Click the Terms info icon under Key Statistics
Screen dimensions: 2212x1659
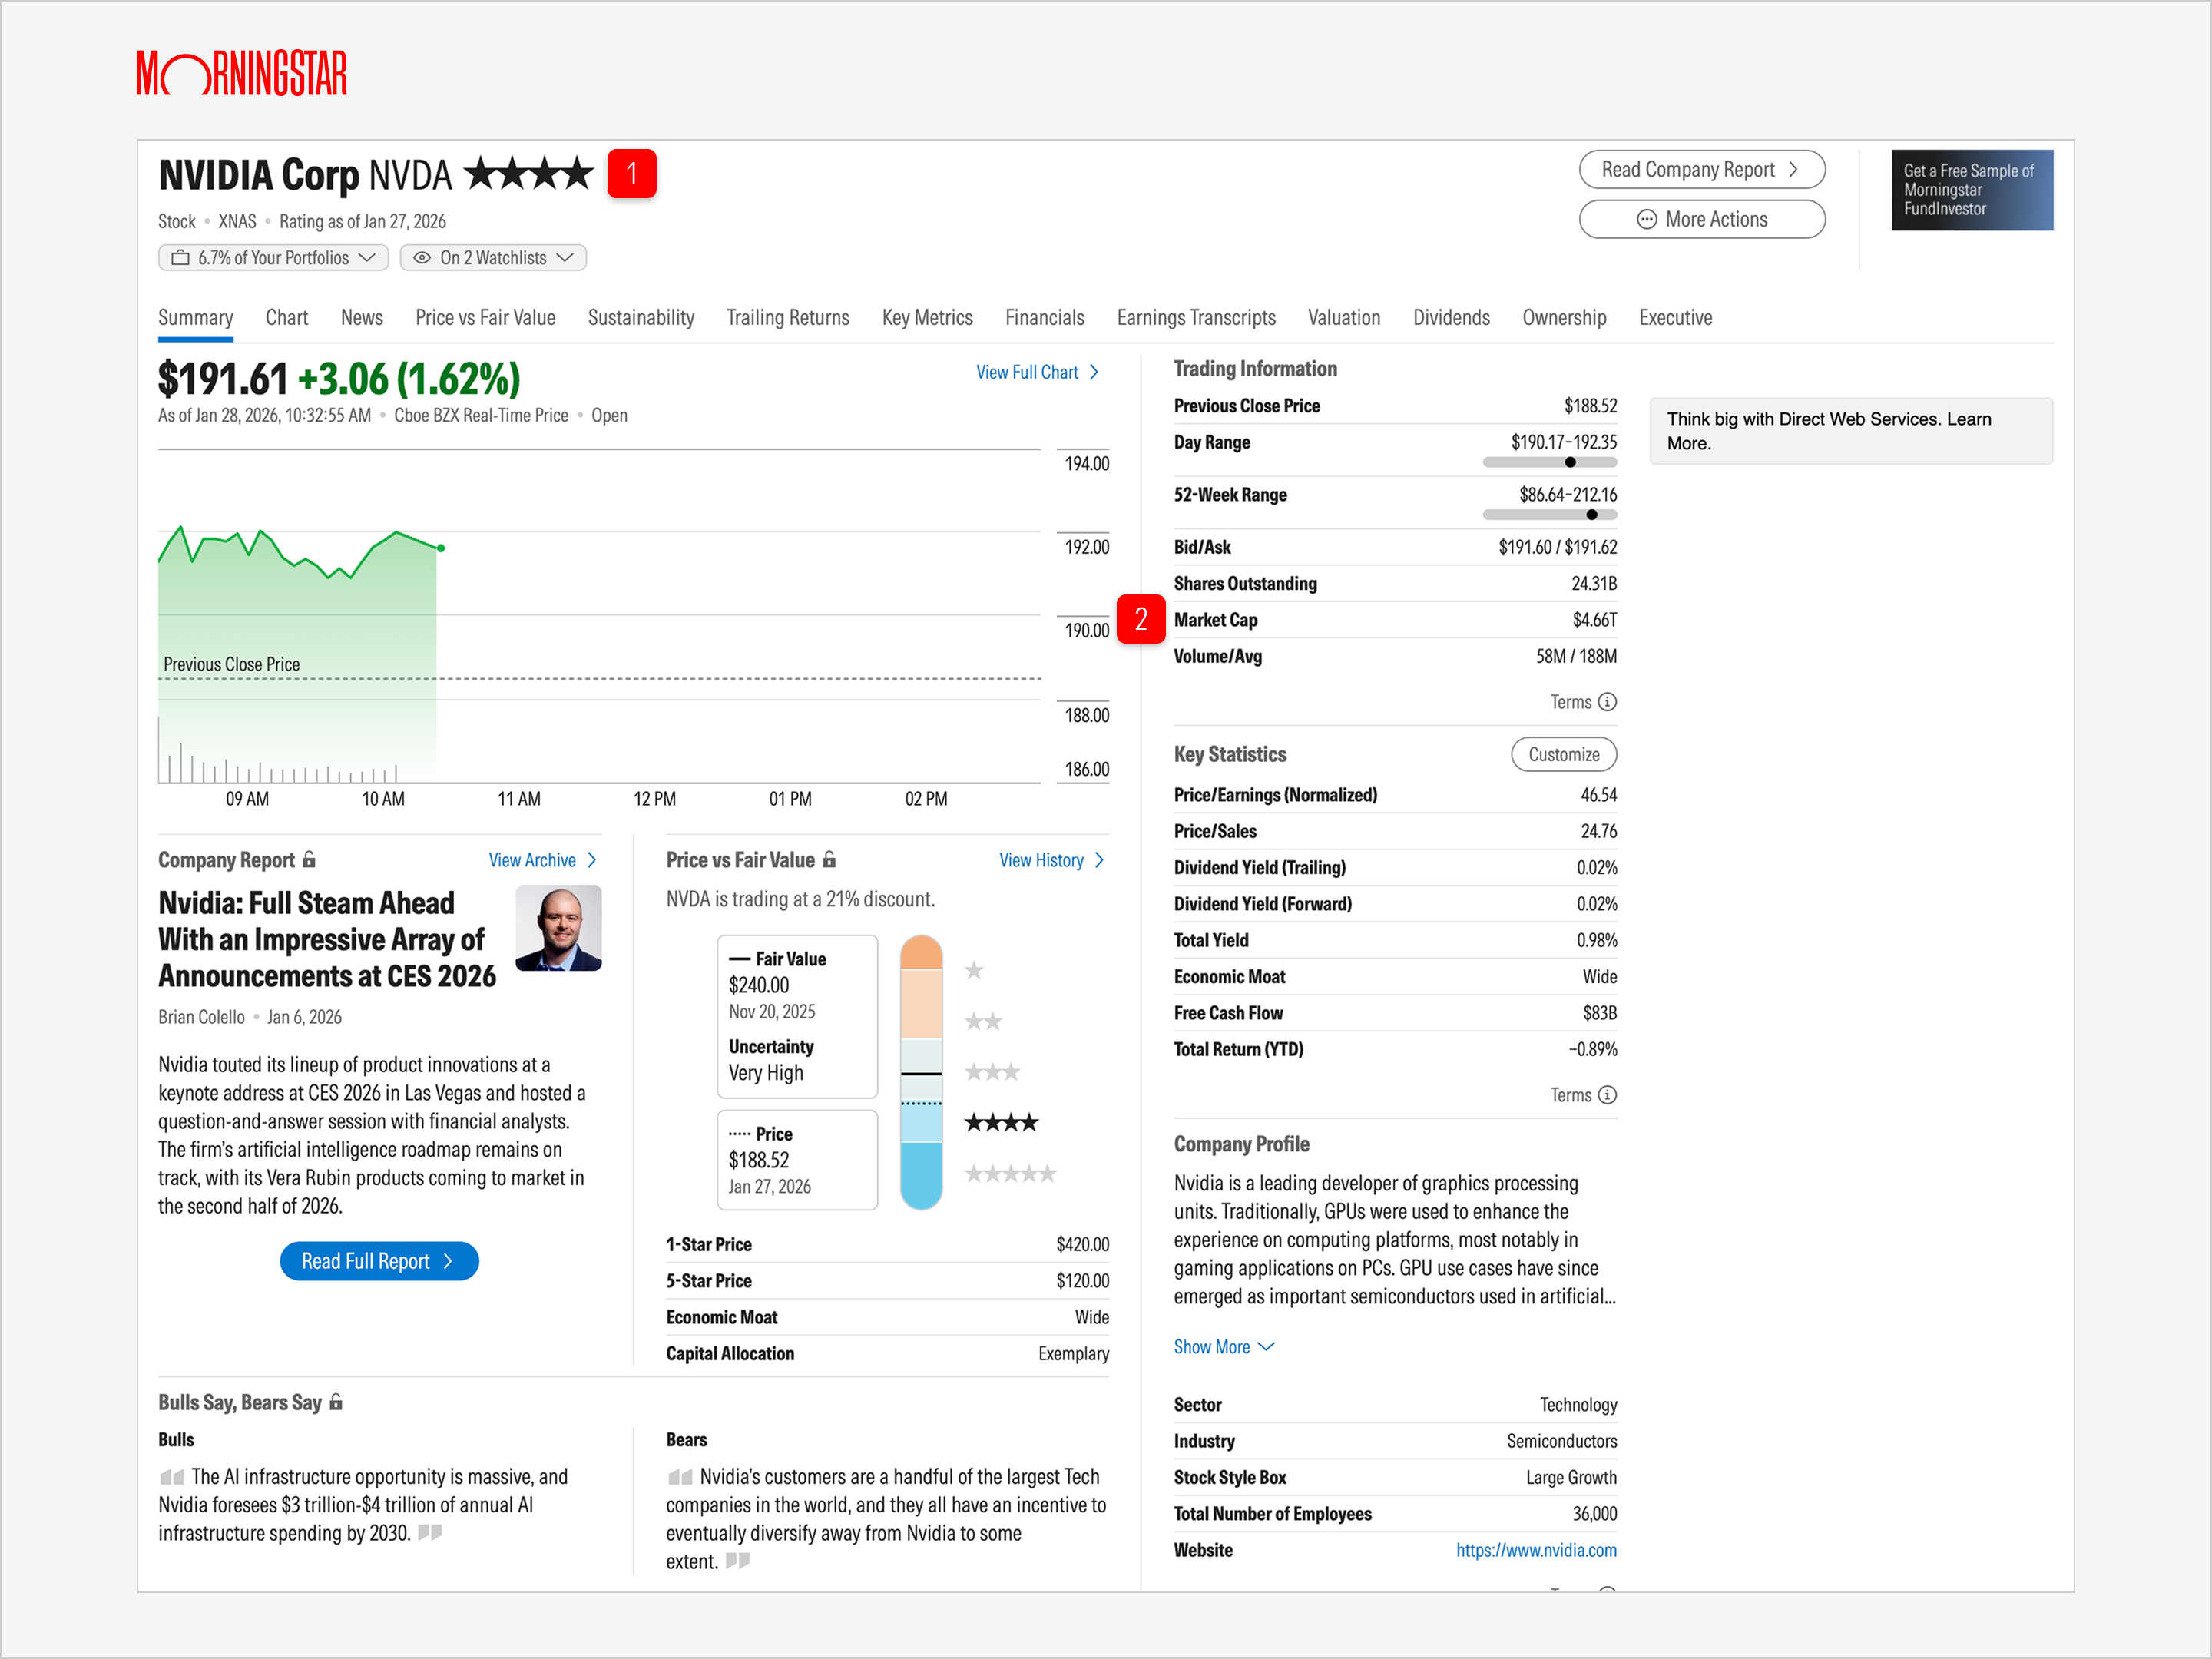point(1607,1095)
